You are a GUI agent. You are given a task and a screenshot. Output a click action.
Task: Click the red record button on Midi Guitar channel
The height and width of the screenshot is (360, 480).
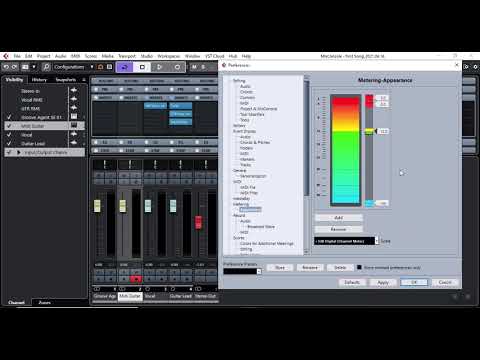click(136, 279)
